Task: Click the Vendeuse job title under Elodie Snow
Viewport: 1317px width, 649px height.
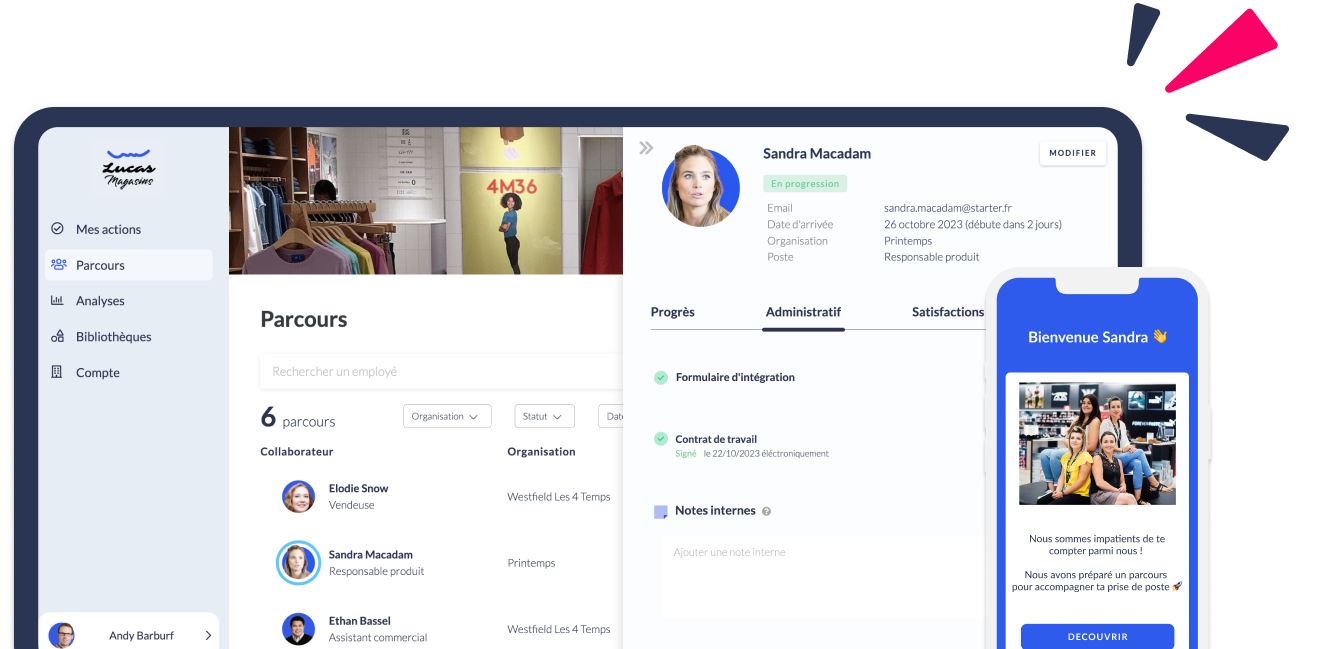Action: pyautogui.click(x=352, y=505)
